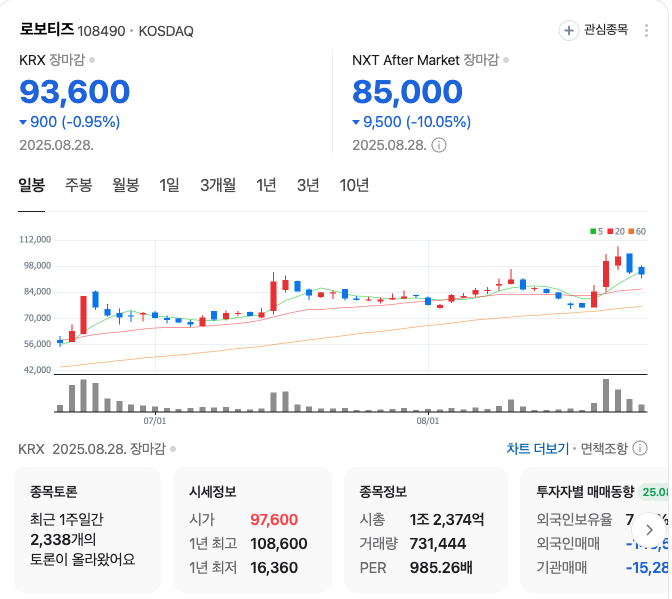Click the 1년 최저 value 16,360
The image size is (672, 599).
tap(274, 568)
